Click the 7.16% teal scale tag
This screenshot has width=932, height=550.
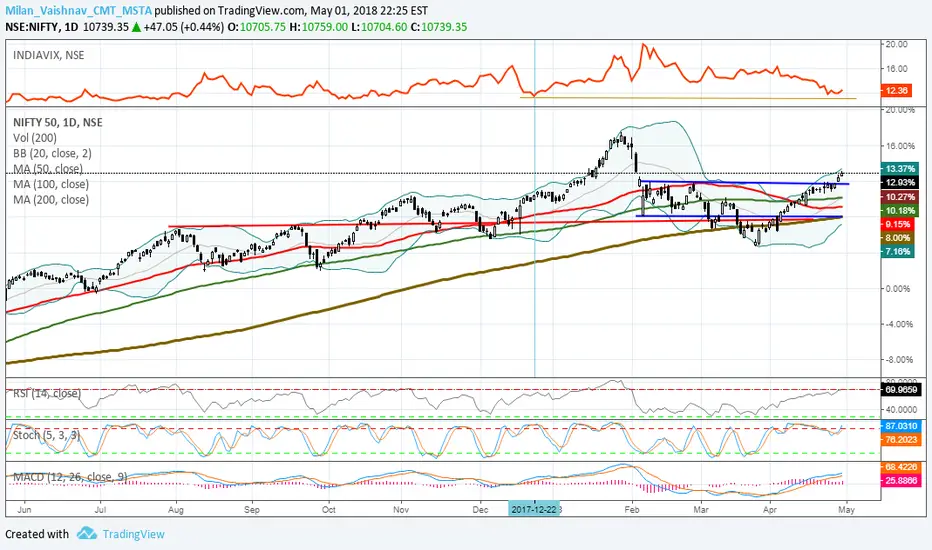click(x=898, y=252)
